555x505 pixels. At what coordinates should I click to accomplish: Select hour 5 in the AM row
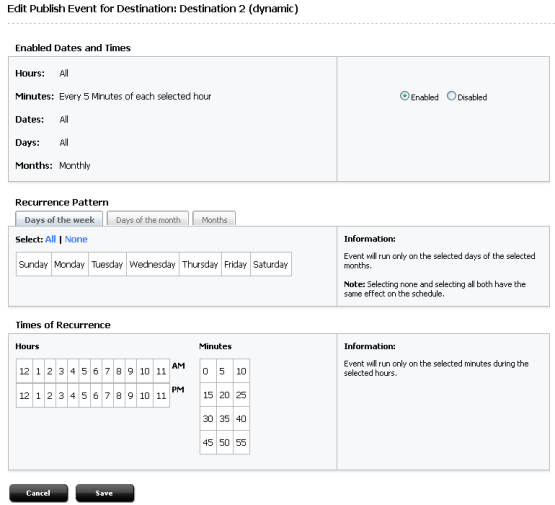84,371
